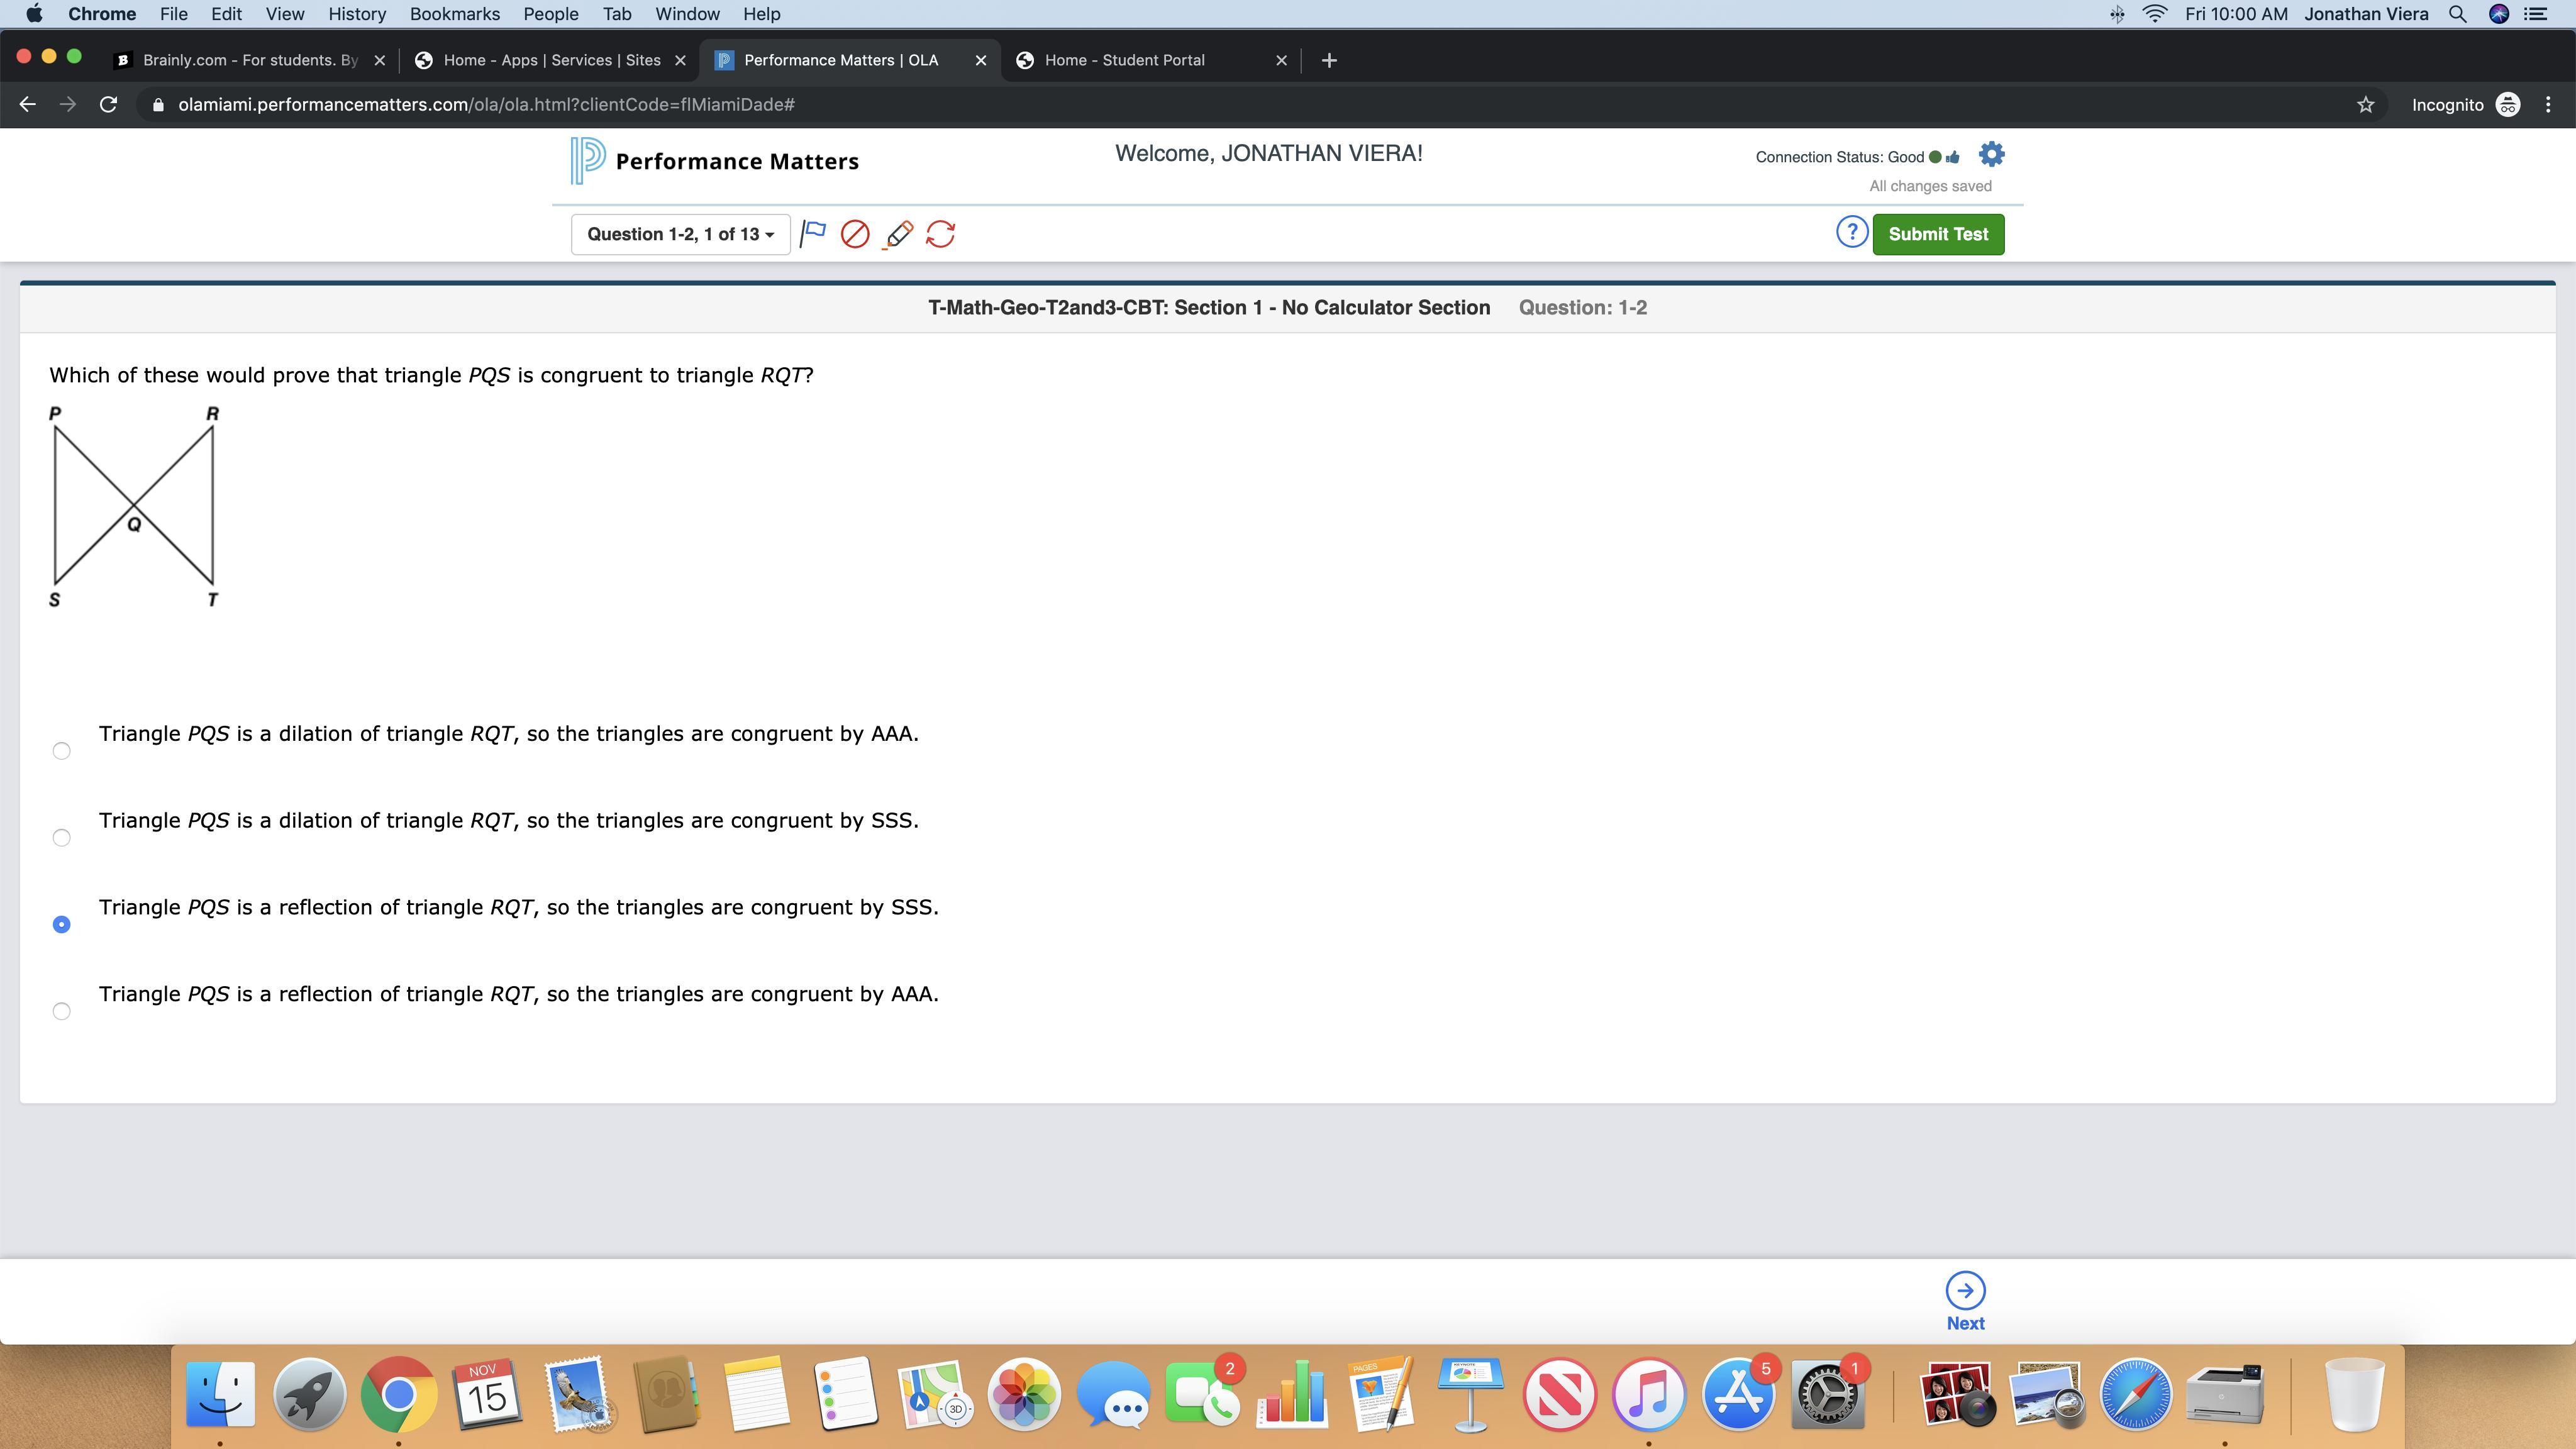
Task: Flag this question with the flag icon
Action: coord(813,234)
